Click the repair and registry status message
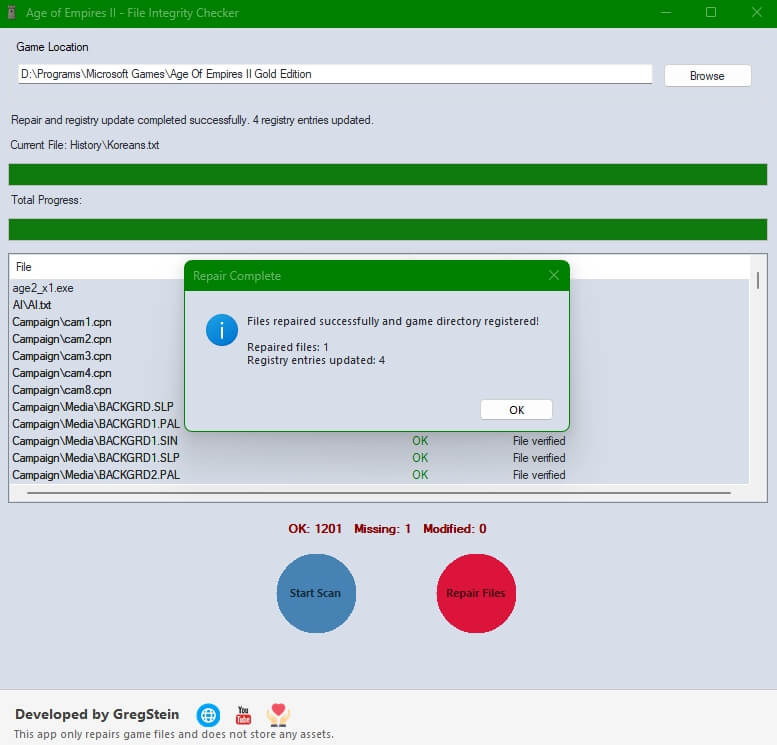The height and width of the screenshot is (745, 777). click(192, 120)
